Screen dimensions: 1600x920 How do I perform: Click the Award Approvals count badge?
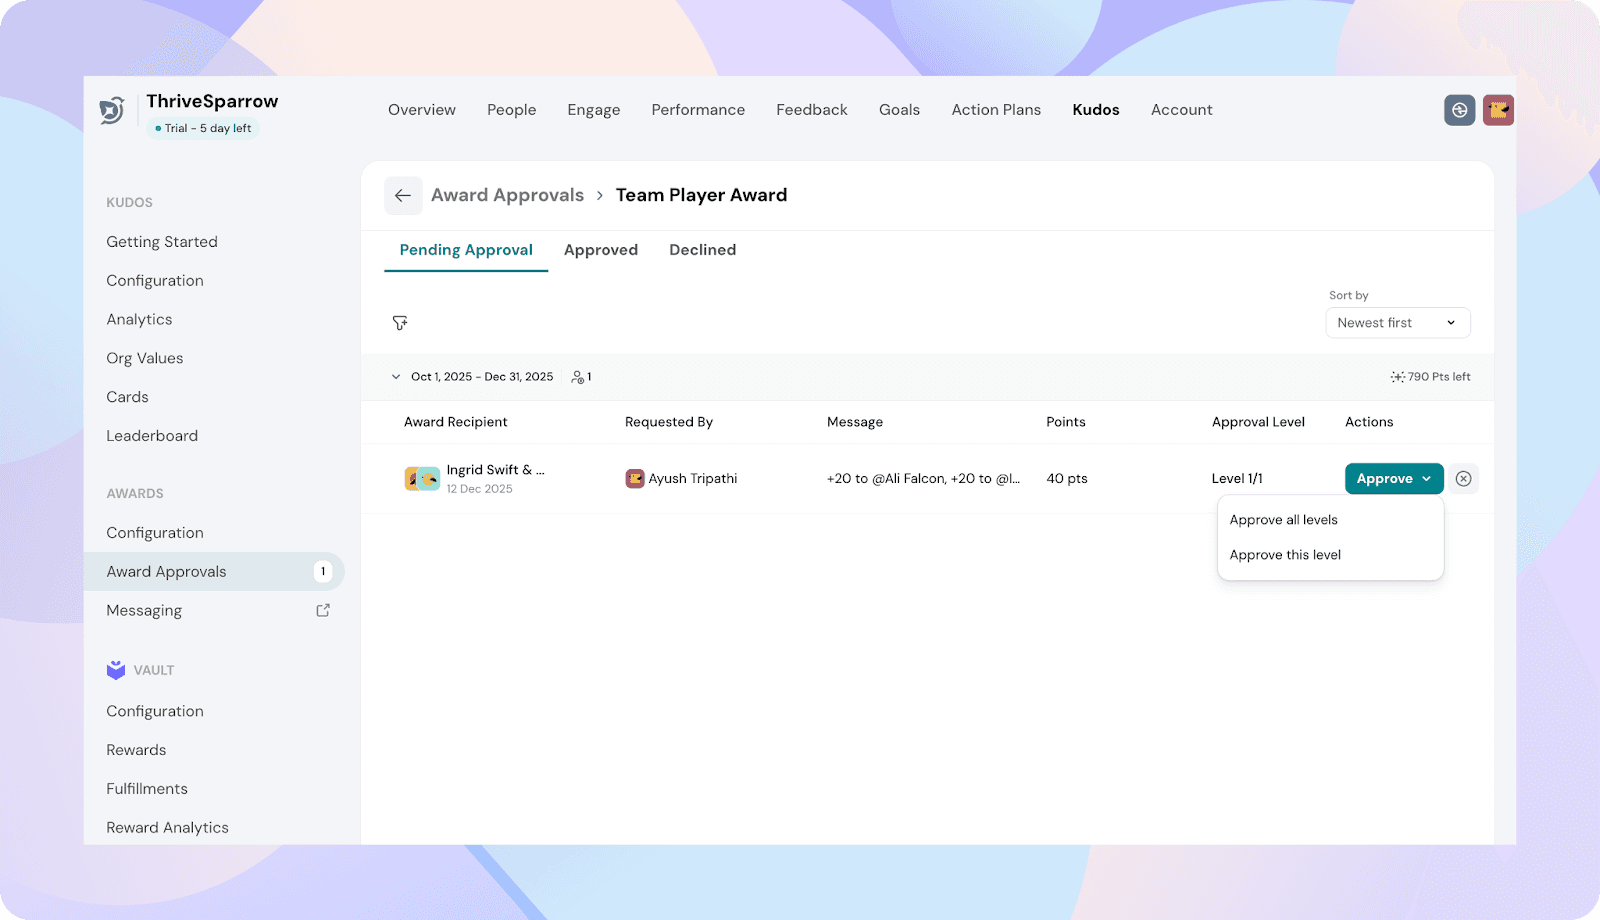point(323,572)
